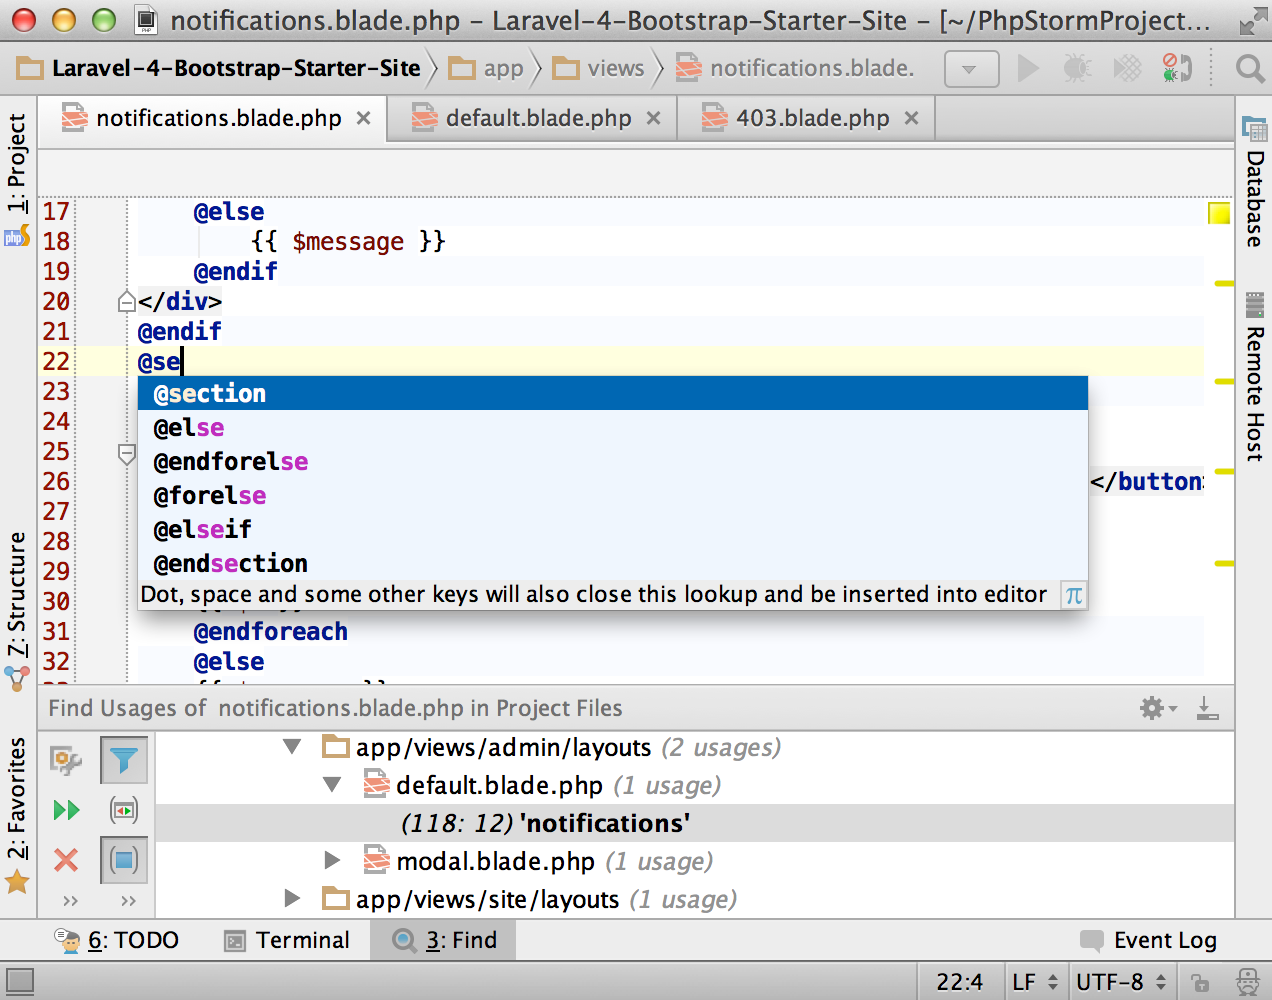Viewport: 1272px width, 1000px height.
Task: Show more left toolbar actions chevron
Action: (70, 901)
